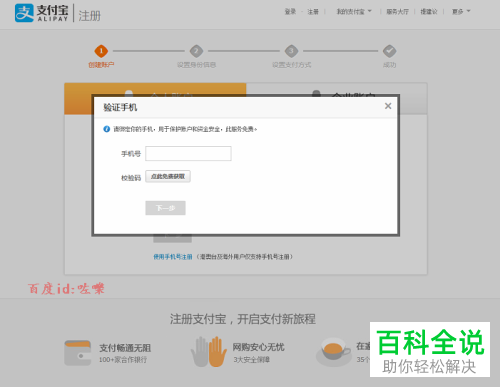Click the 100+家合作银行 text
Screen dimensions: 500x387
coord(123,360)
